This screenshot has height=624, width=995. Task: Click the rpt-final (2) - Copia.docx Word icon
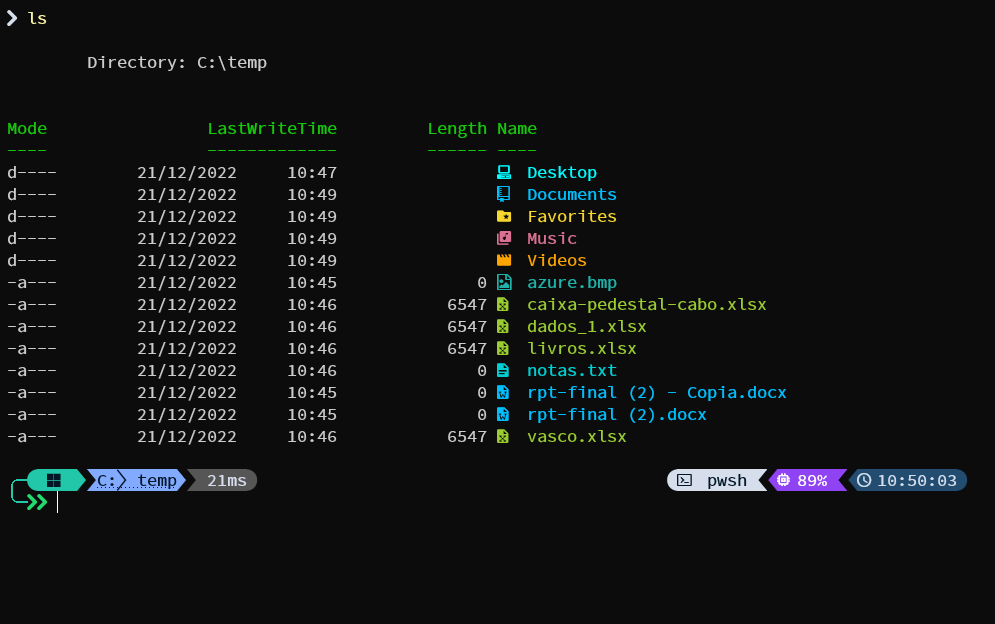coord(503,392)
